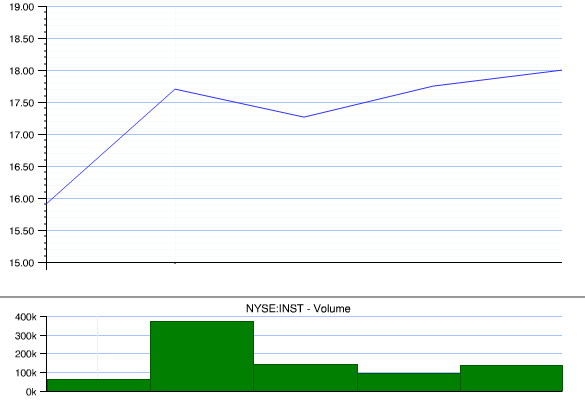Click the third green volume bar
The height and width of the screenshot is (401, 585).
(306, 377)
